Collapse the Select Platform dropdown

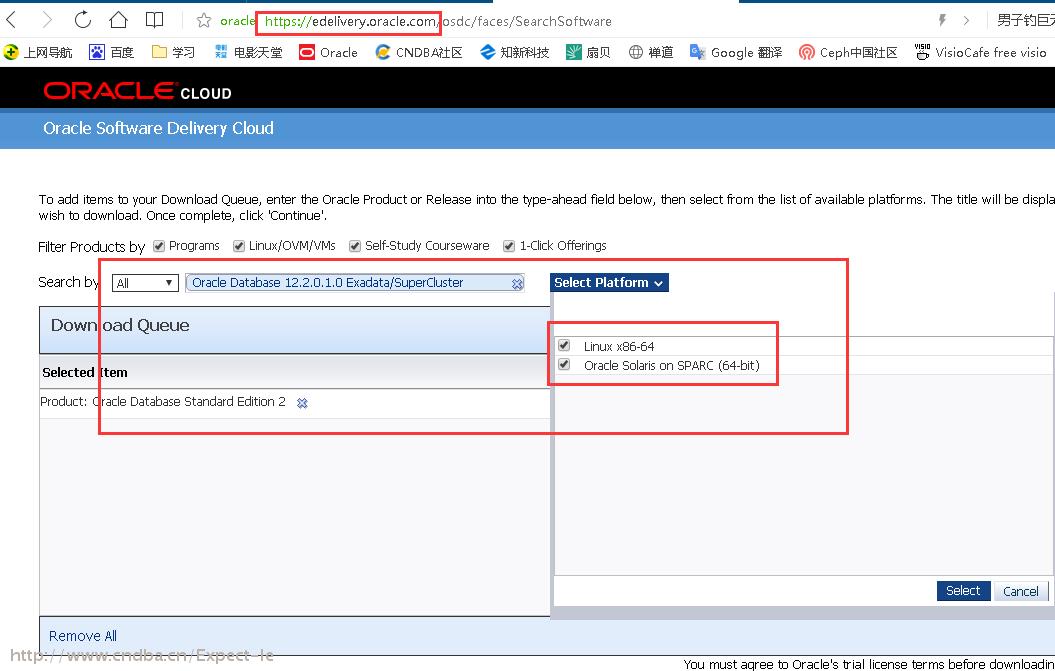coord(609,283)
